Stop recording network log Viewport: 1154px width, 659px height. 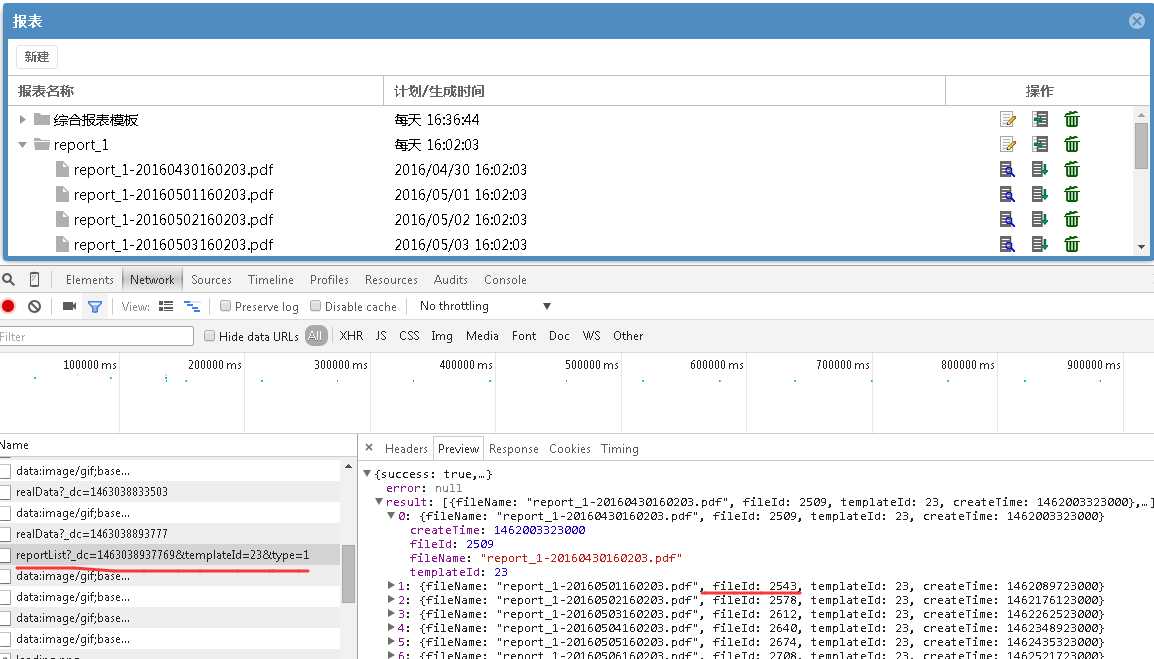[x=8, y=306]
